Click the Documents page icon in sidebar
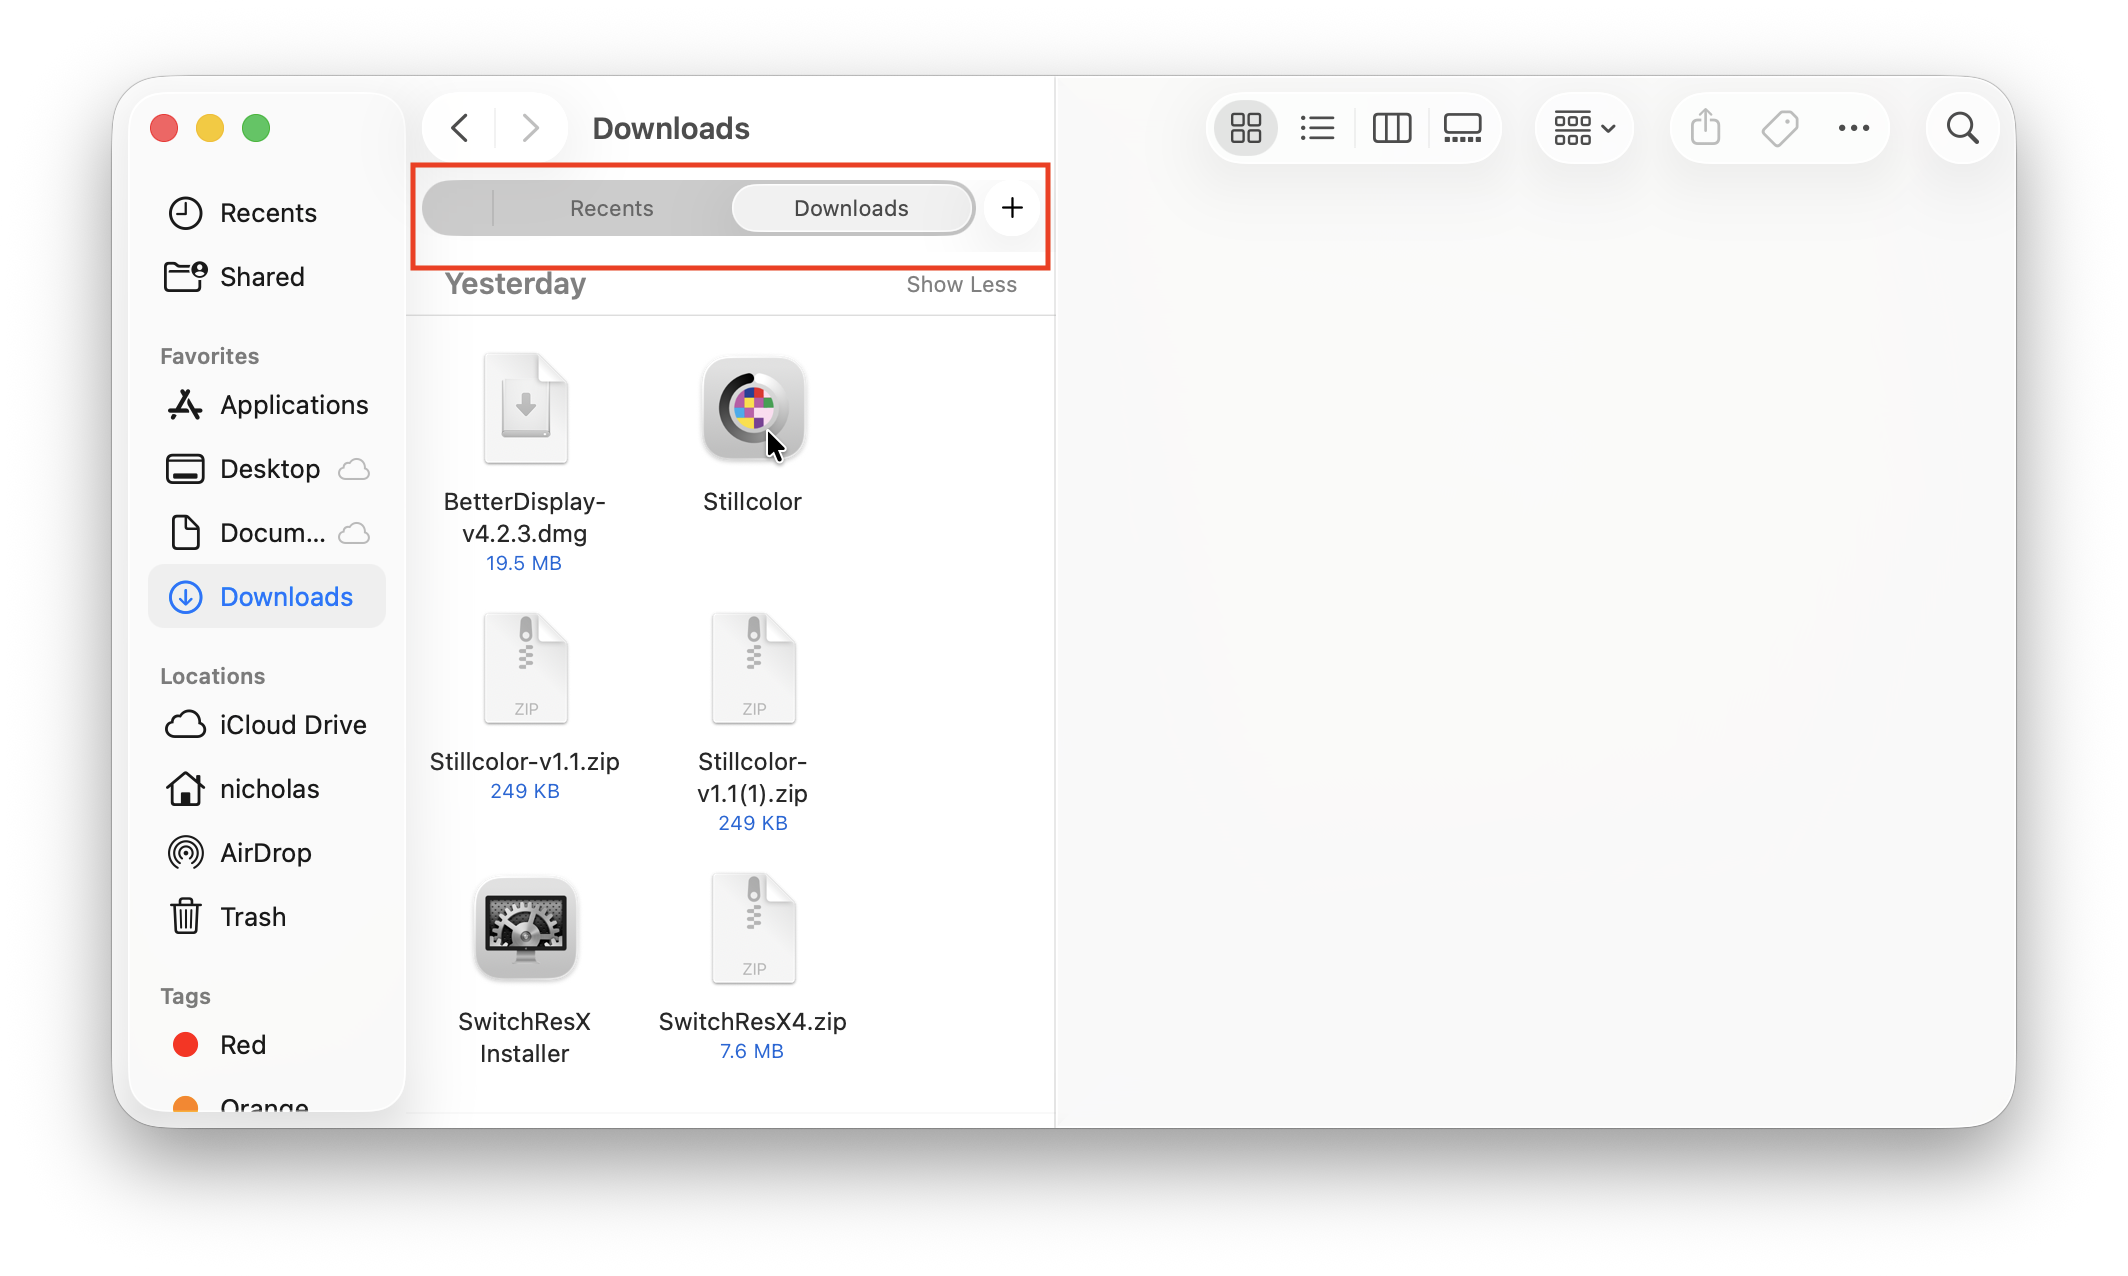Image resolution: width=2128 pixels, height=1276 pixels. coord(185,533)
